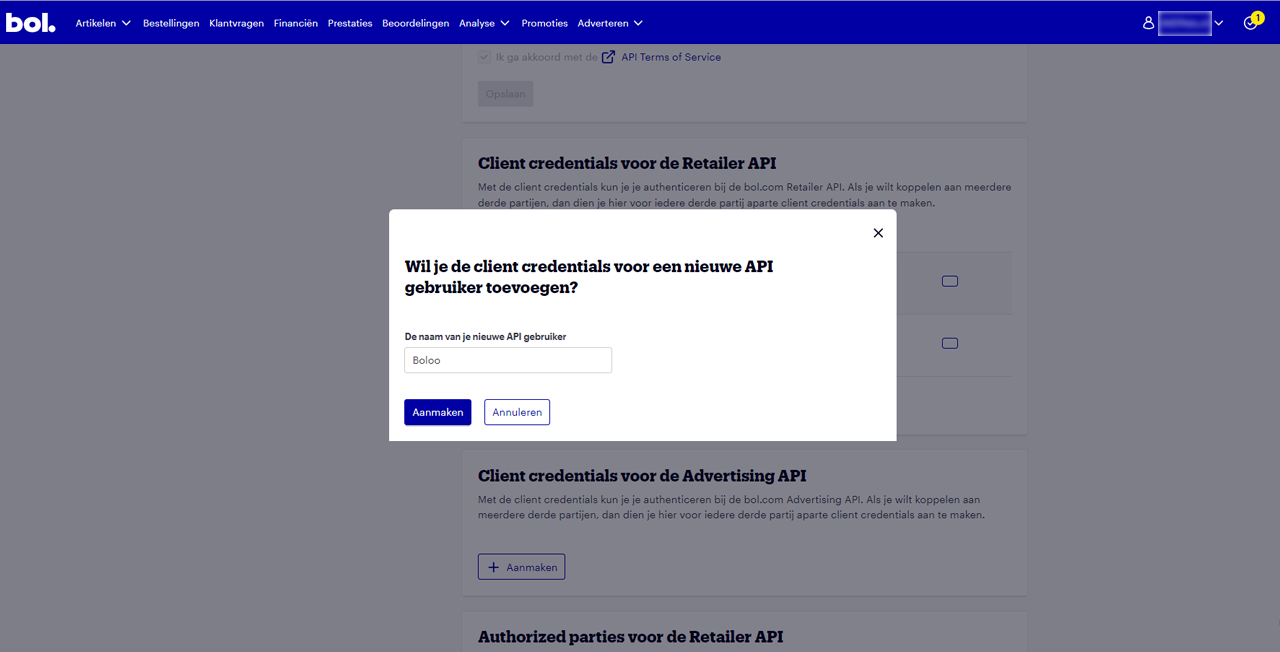Open Klantvragen in the top menu
This screenshot has width=1280, height=652.
237,23
